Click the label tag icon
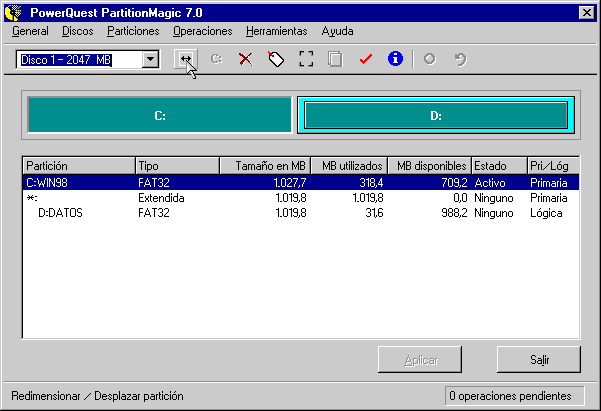The image size is (601, 411). click(x=276, y=59)
